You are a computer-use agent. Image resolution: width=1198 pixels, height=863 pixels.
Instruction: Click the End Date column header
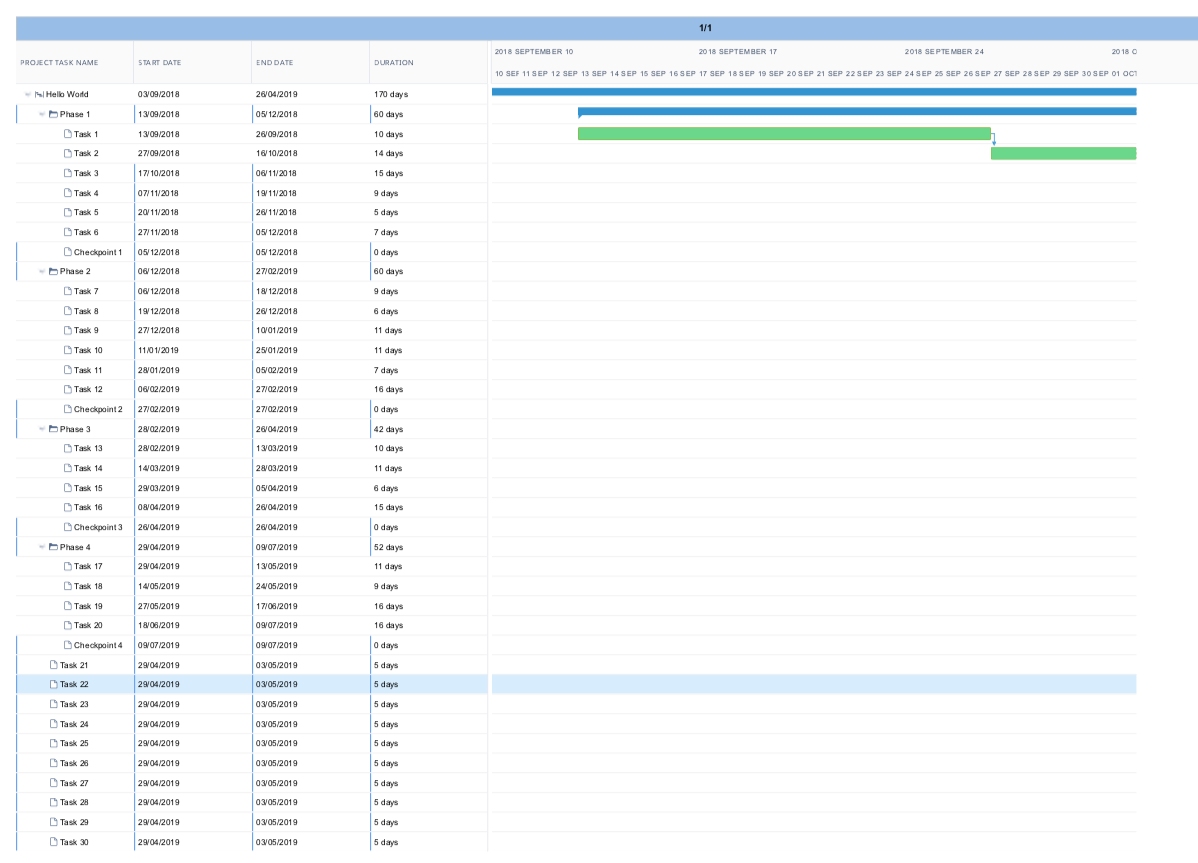275,63
